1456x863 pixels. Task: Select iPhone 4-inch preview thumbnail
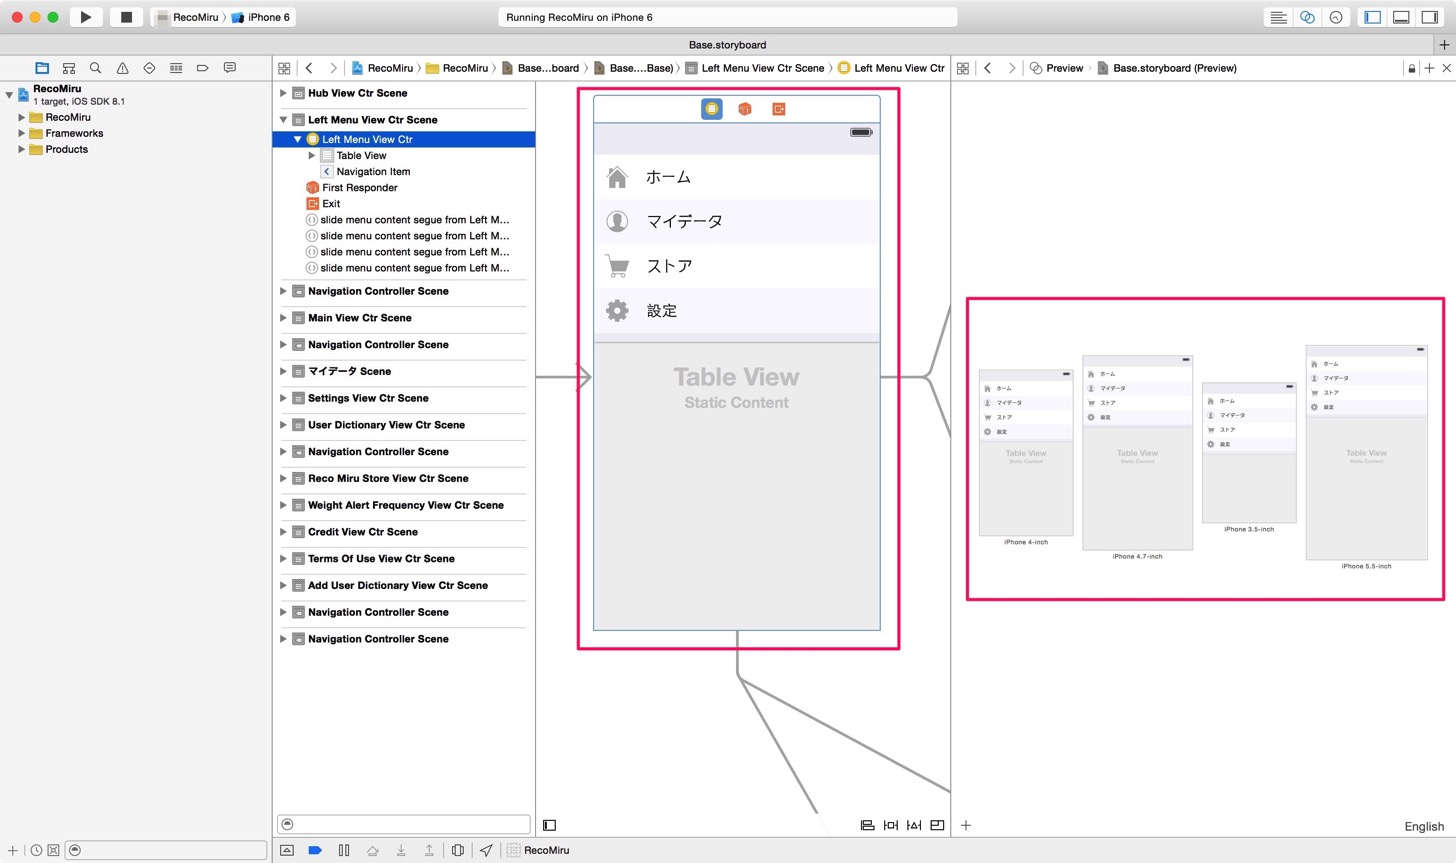tap(1026, 453)
